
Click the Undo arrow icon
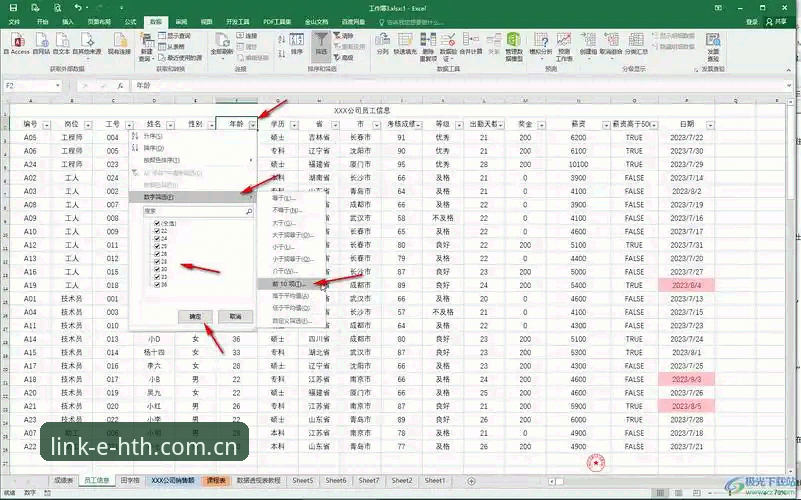pyautogui.click(x=78, y=8)
